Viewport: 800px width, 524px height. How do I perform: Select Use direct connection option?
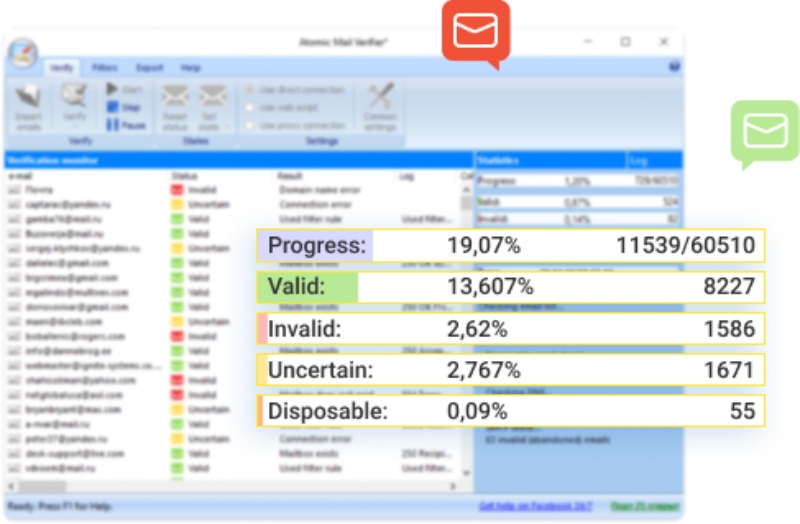coord(249,89)
